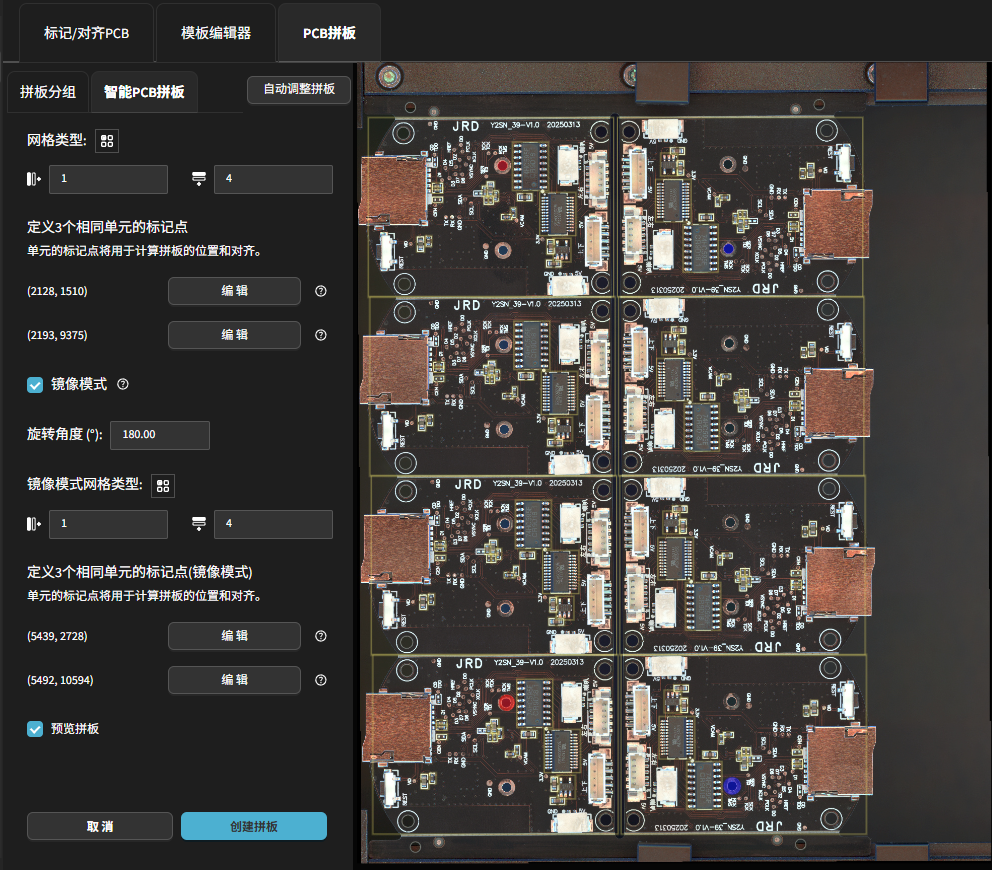Uncheck the 预览拼板 checkbox
Image resolution: width=992 pixels, height=870 pixels.
click(x=35, y=729)
